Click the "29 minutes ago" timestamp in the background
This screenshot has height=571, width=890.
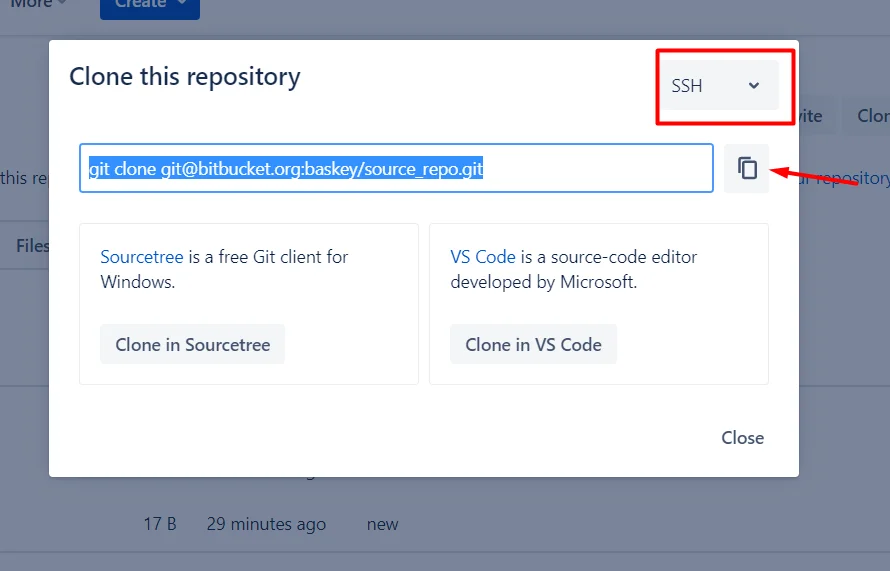266,523
